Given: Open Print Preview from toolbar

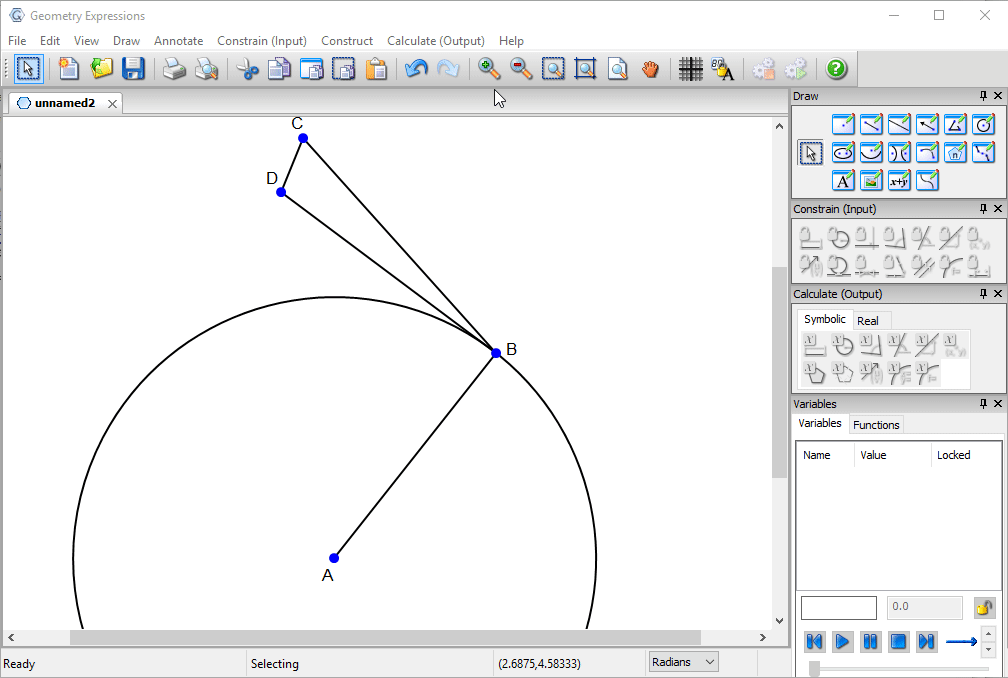Looking at the screenshot, I should click(206, 69).
